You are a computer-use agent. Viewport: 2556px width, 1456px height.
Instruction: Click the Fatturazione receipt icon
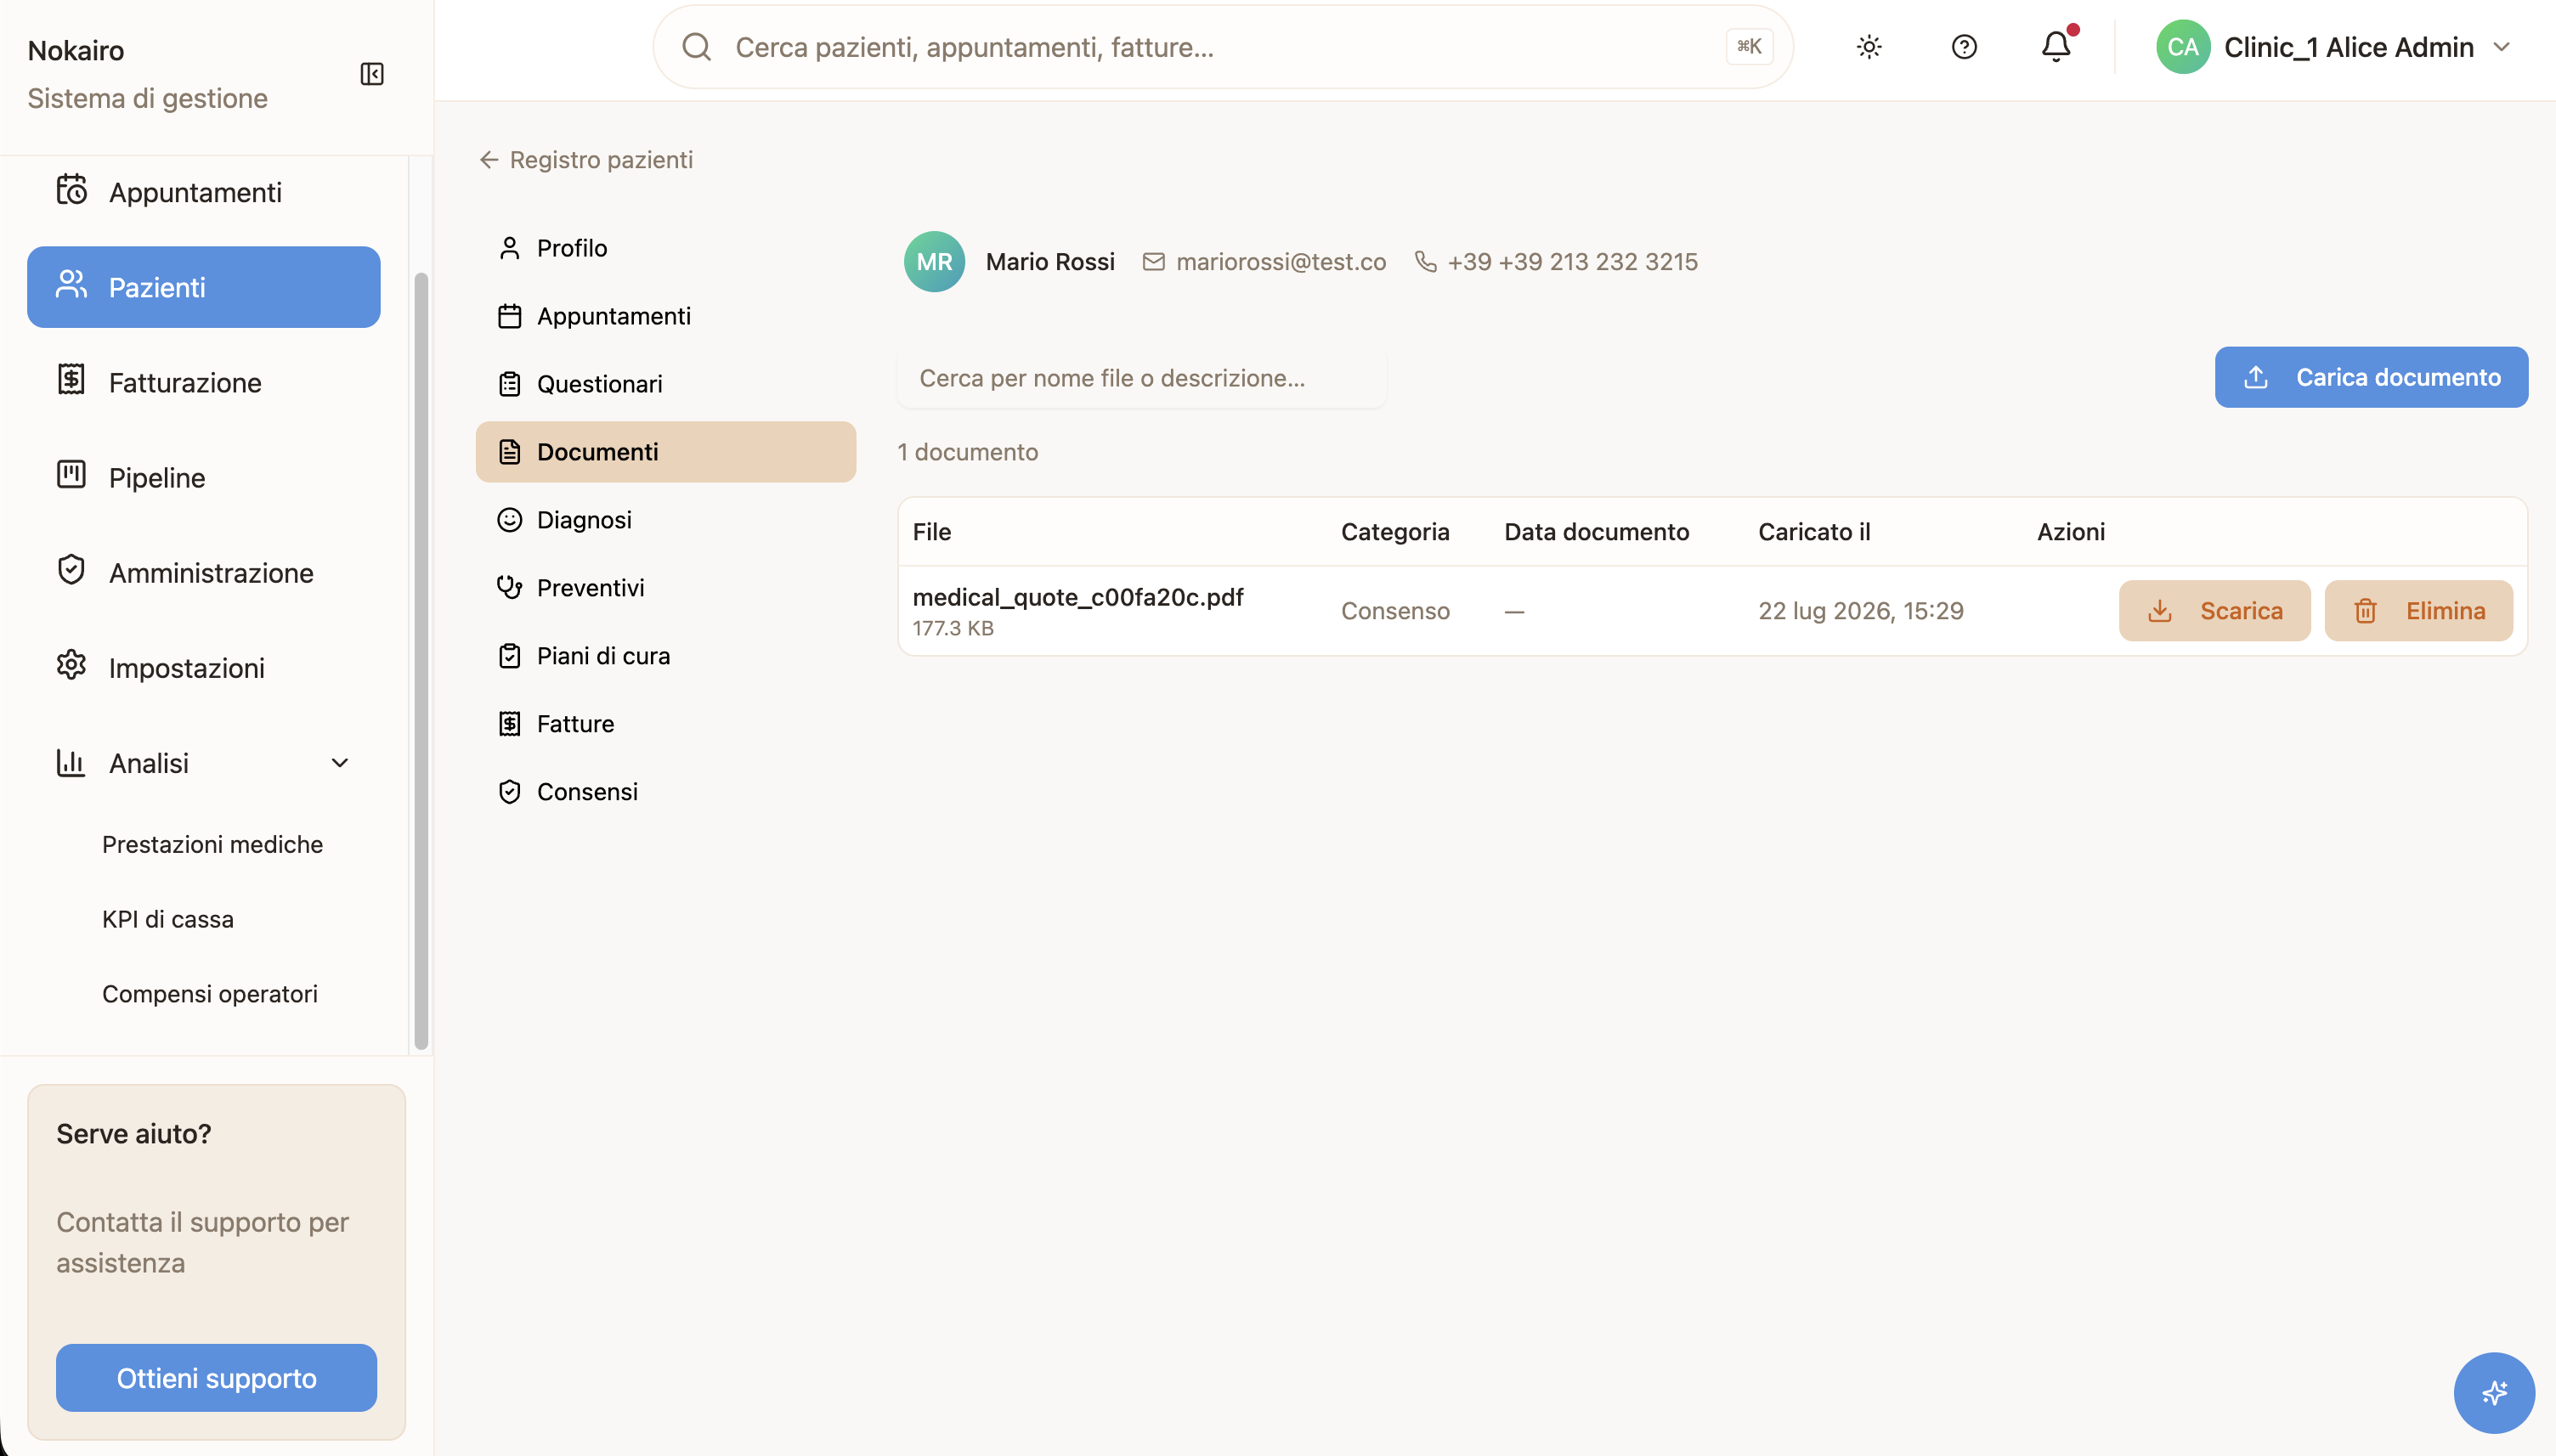pos(71,379)
